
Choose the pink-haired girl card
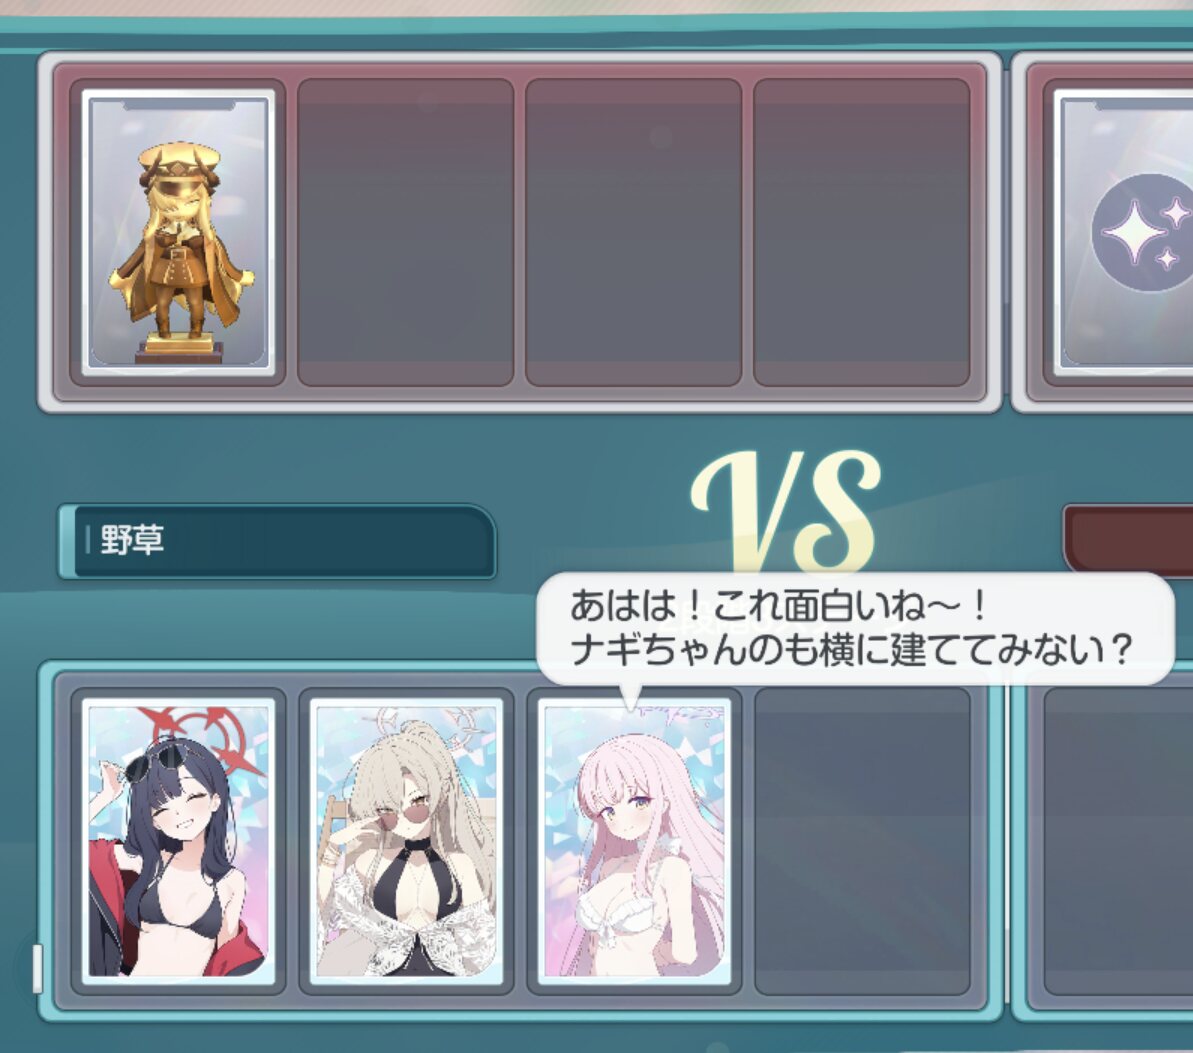coord(635,841)
